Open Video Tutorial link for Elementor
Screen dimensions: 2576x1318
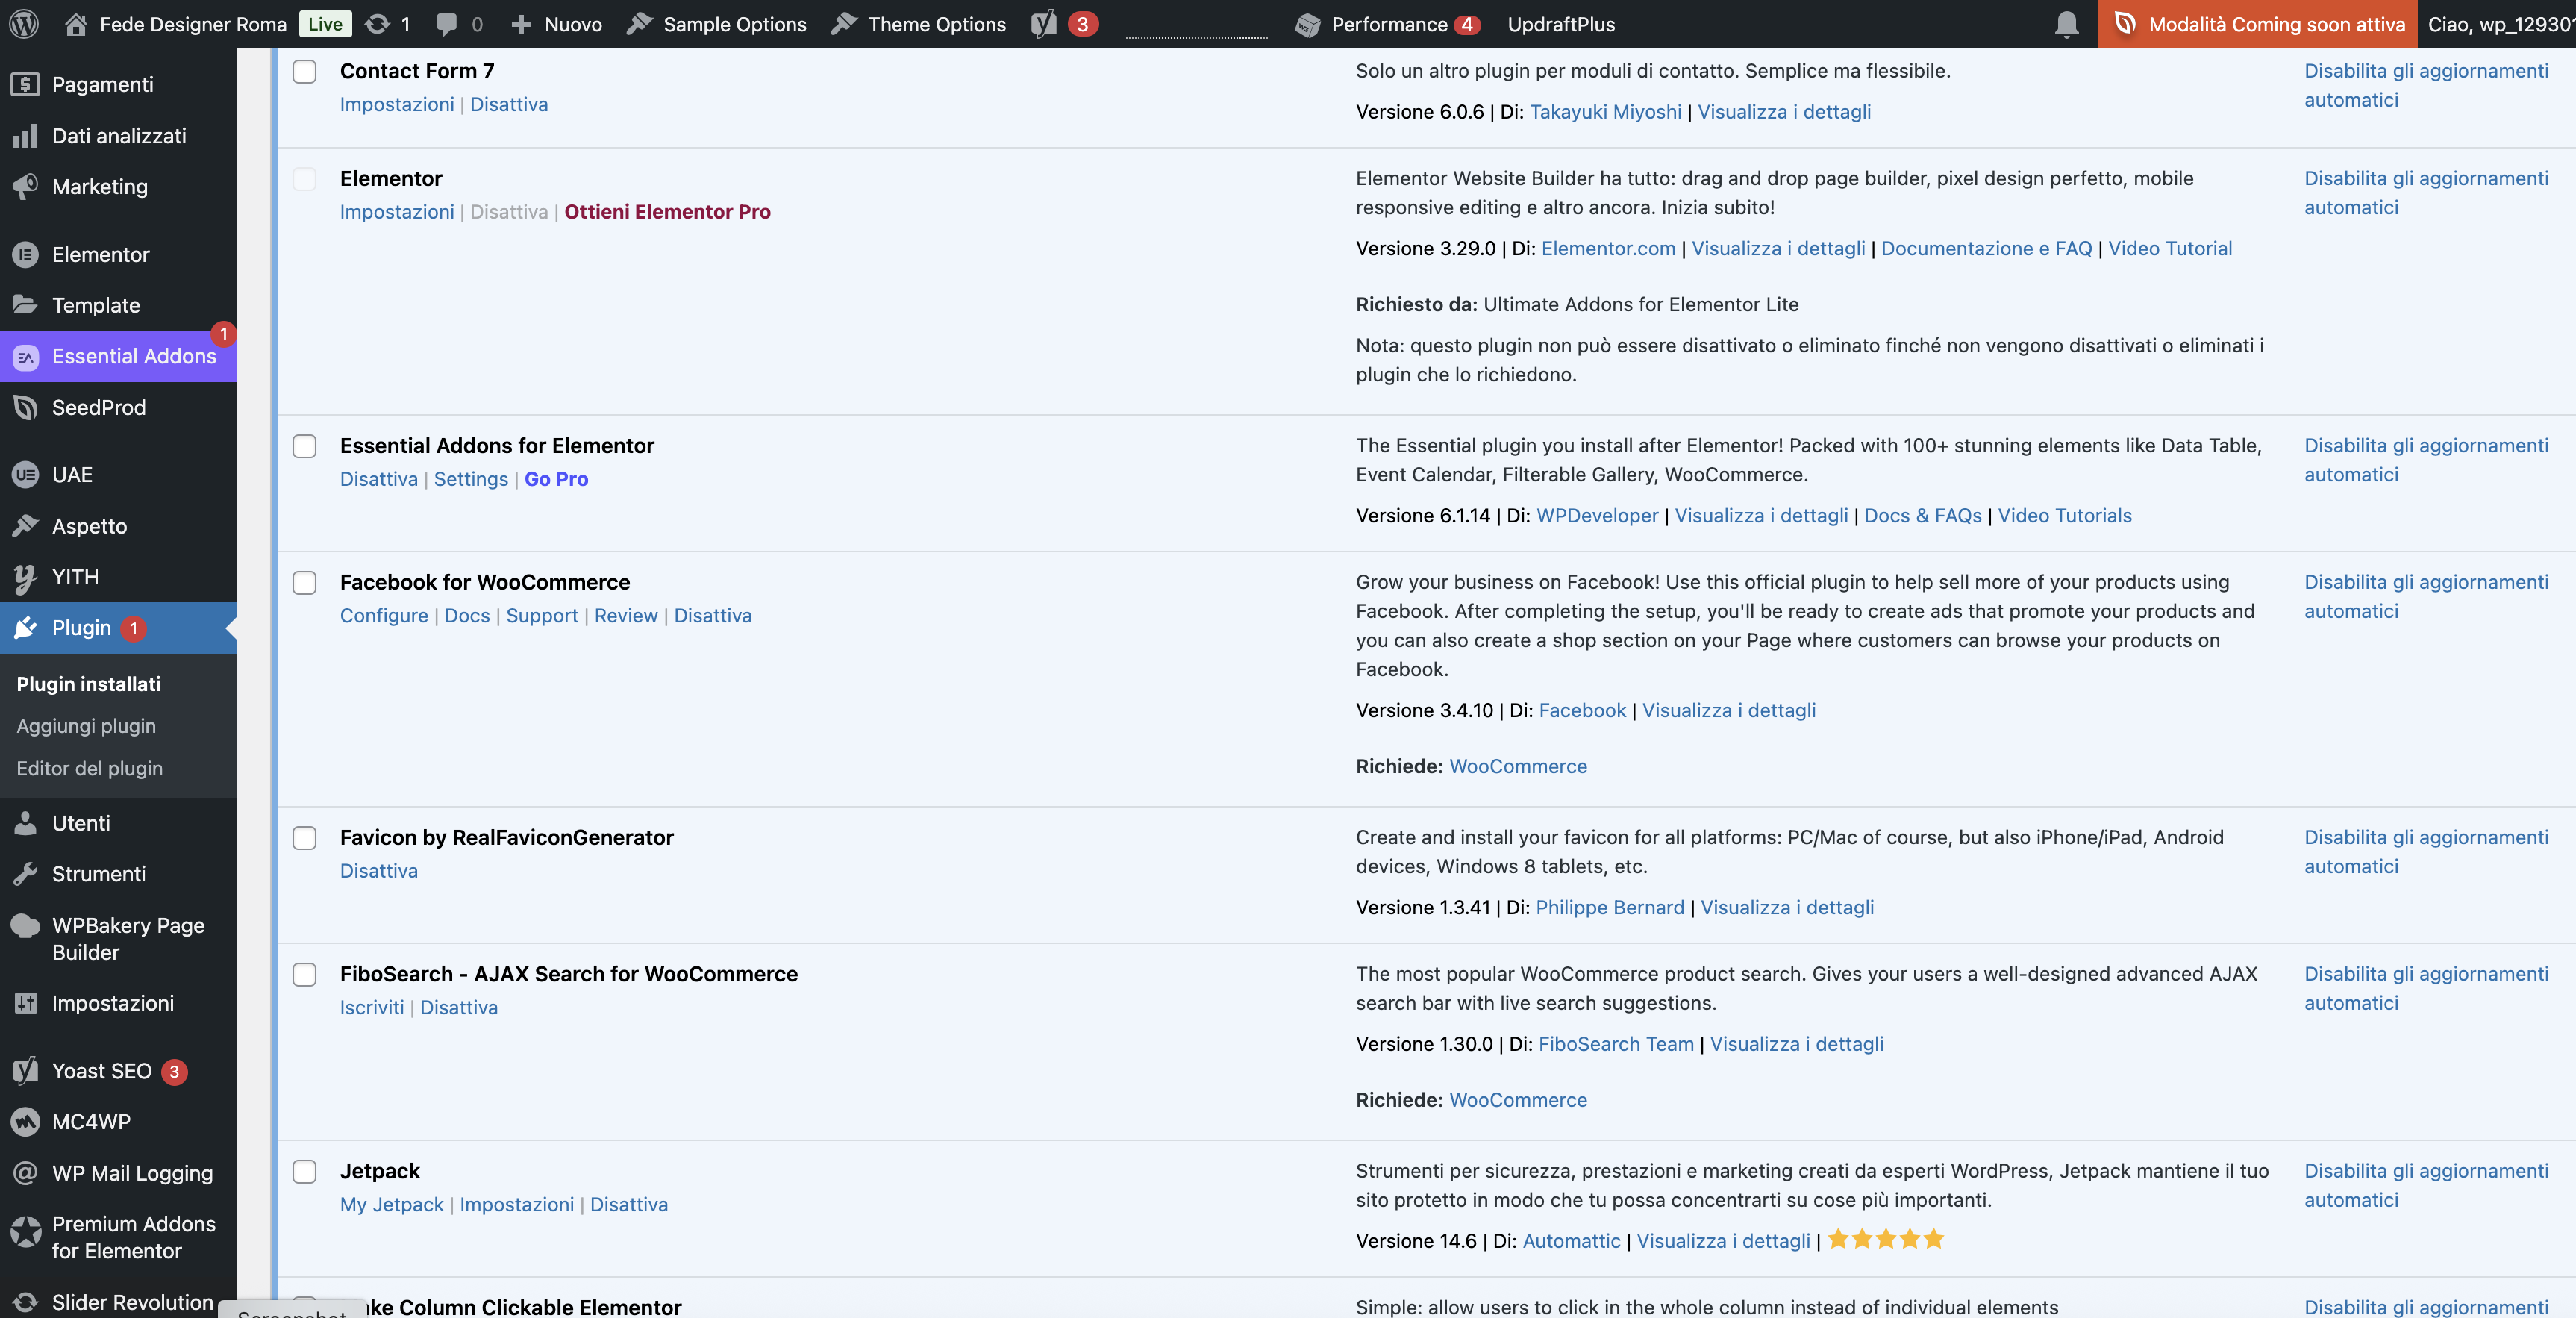pyautogui.click(x=2170, y=248)
